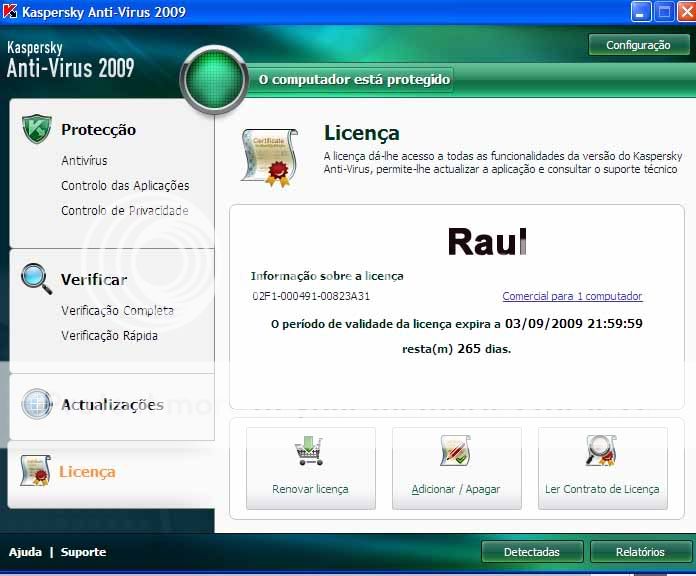Select Controlo das Aplicações option
696x576 pixels.
click(x=125, y=186)
